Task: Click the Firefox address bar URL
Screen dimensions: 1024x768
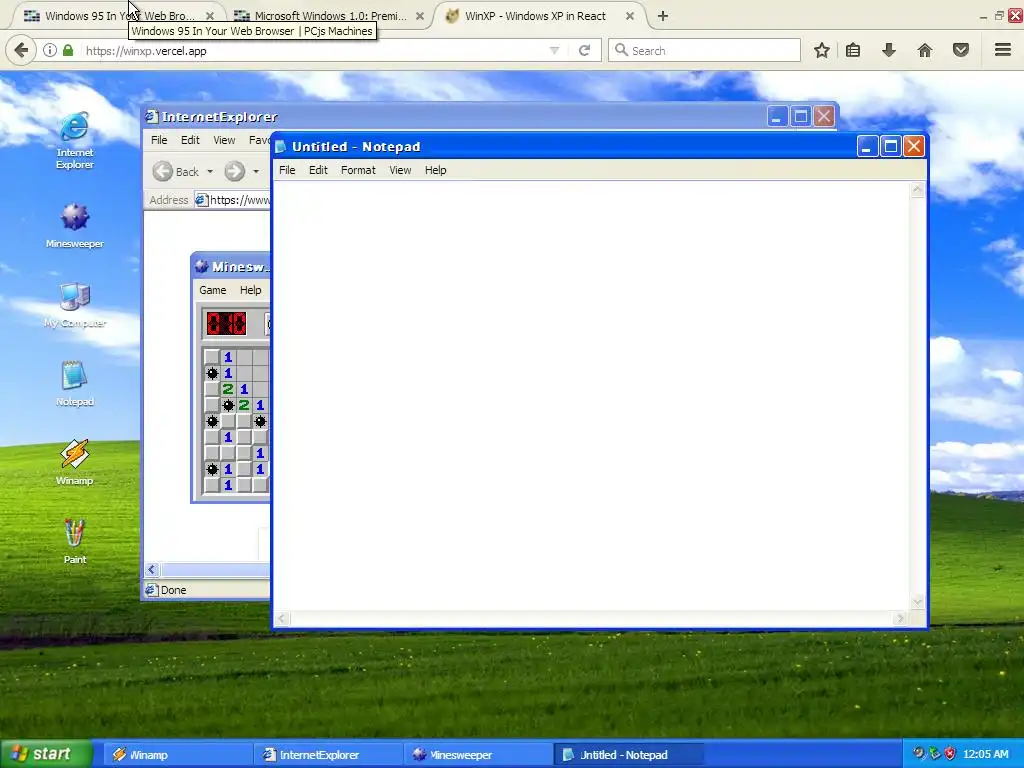Action: click(146, 51)
